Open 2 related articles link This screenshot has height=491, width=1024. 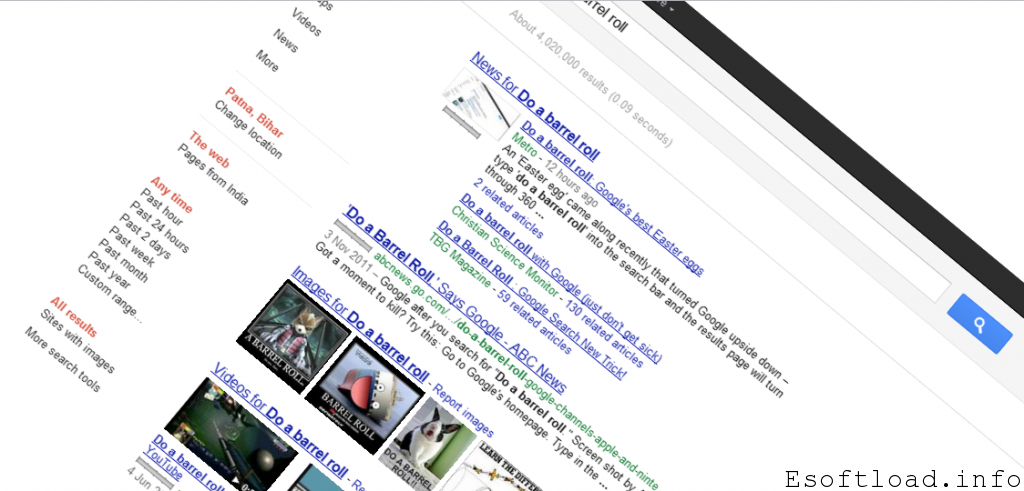(507, 207)
